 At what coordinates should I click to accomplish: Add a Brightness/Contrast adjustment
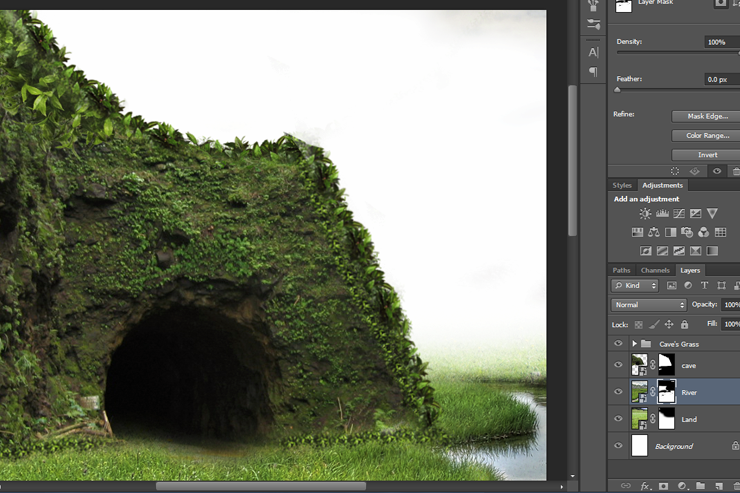(645, 214)
